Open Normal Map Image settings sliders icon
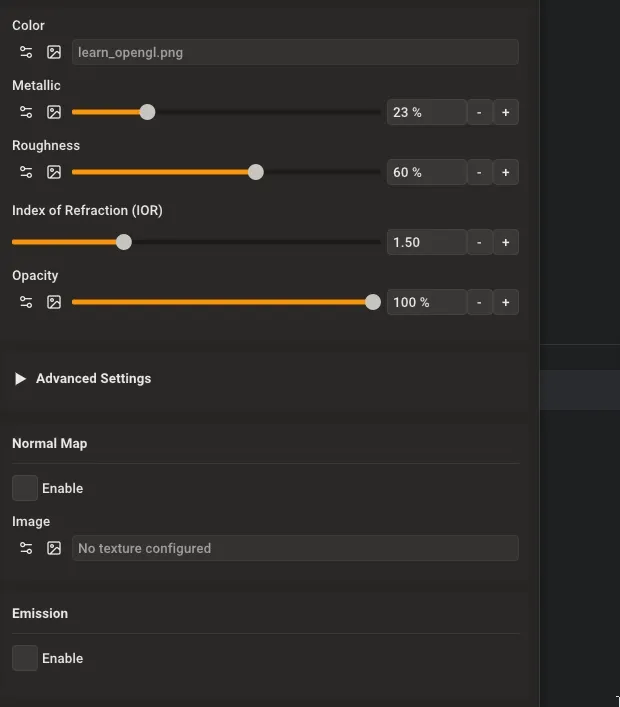620x707 pixels. (x=26, y=548)
